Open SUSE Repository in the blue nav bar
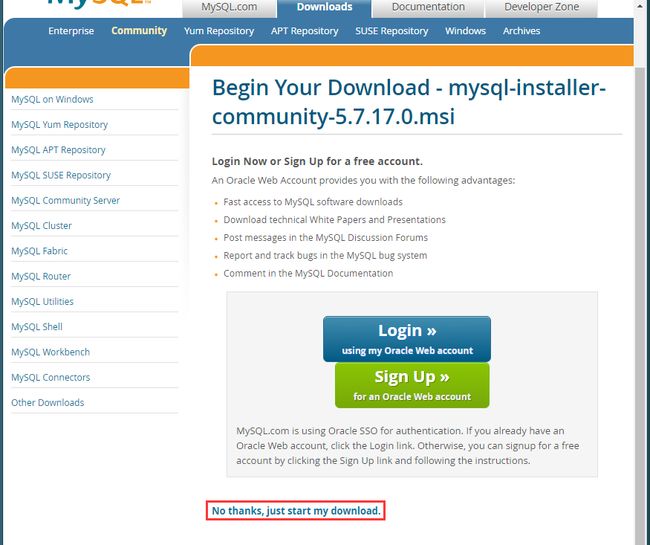650x545 pixels. [391, 31]
